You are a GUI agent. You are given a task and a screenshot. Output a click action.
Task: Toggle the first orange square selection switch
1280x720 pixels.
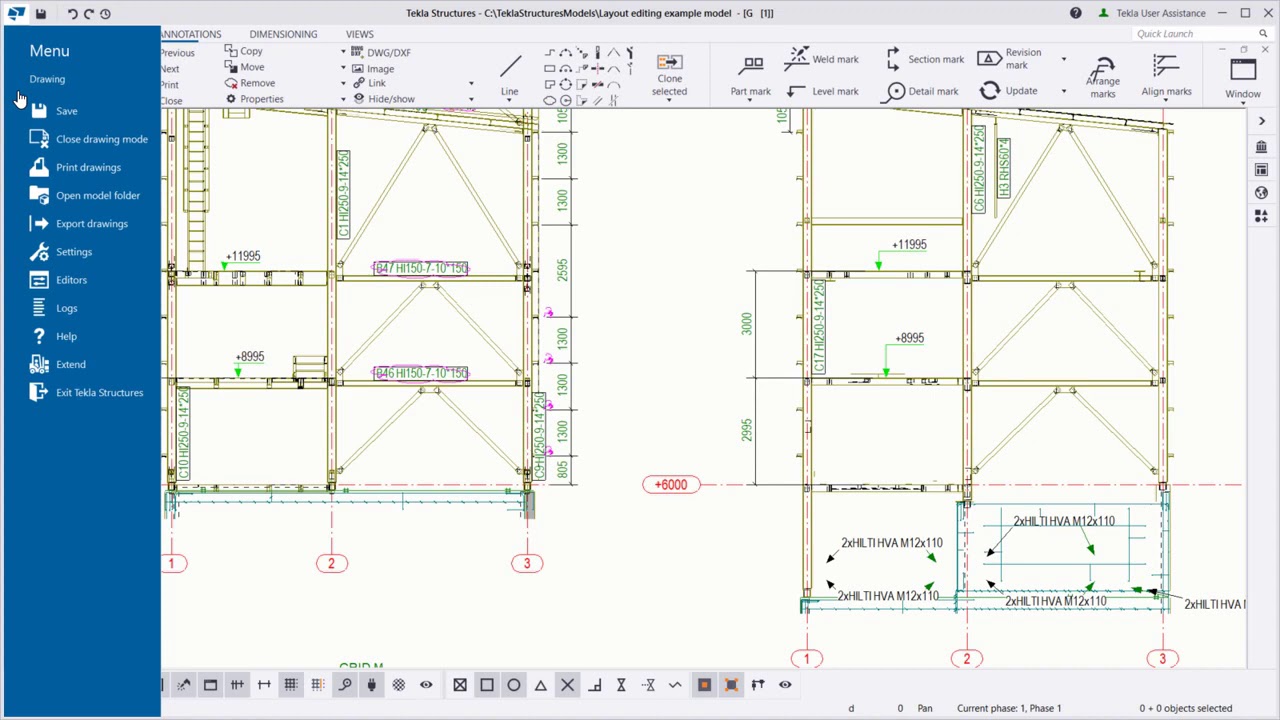pyautogui.click(x=704, y=685)
